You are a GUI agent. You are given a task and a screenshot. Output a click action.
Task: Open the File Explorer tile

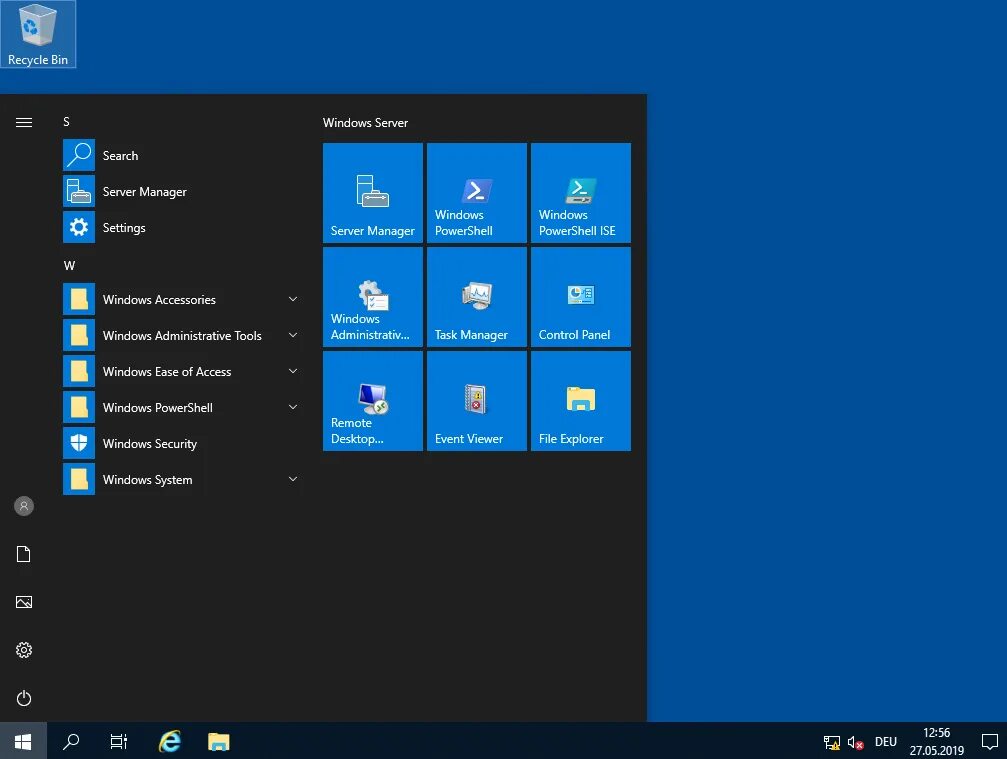(581, 401)
